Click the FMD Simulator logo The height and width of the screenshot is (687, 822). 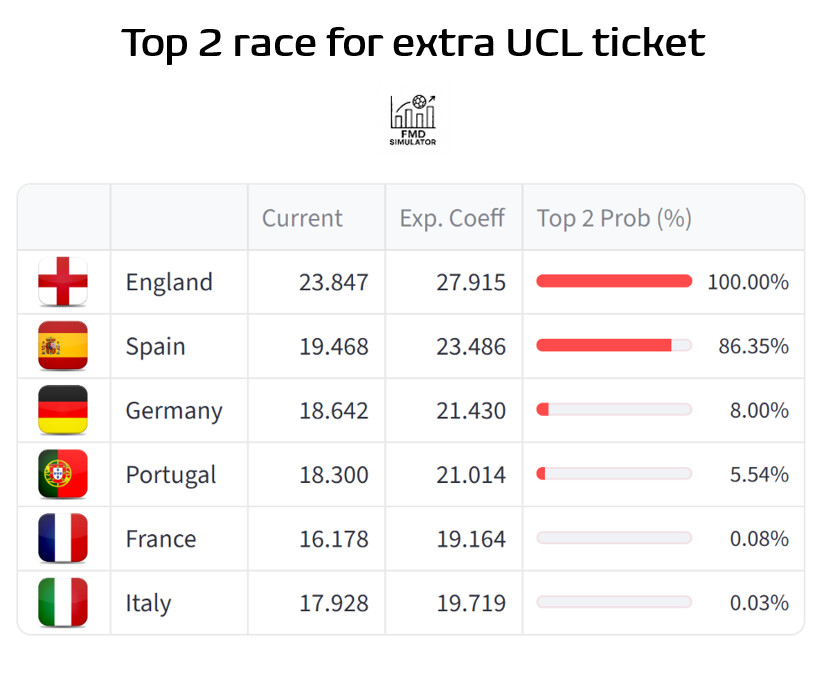412,120
